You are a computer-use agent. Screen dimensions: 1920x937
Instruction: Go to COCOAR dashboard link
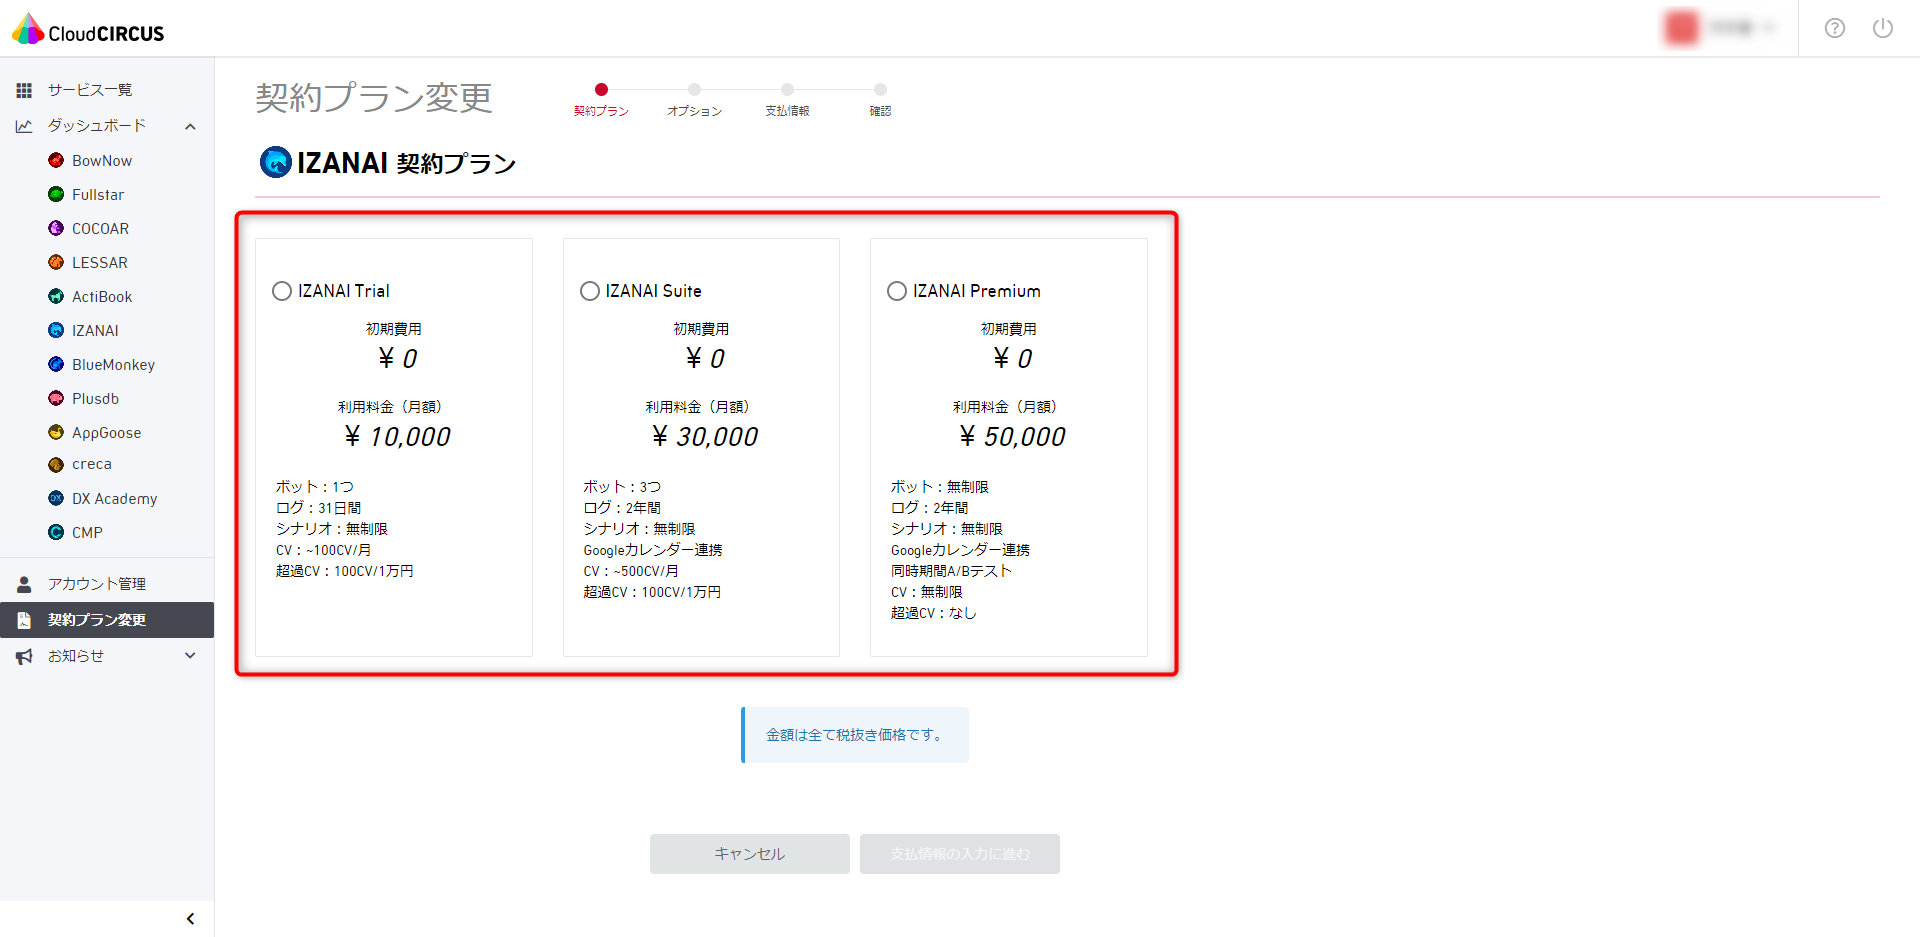click(x=100, y=228)
